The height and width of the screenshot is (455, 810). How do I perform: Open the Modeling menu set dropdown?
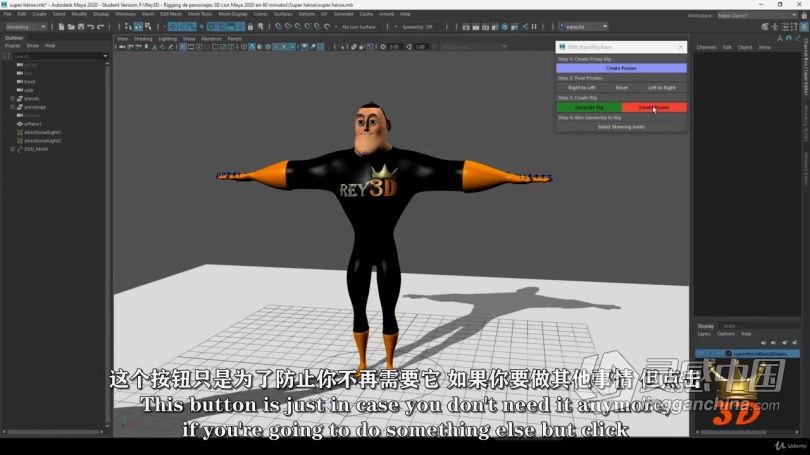pos(24,27)
